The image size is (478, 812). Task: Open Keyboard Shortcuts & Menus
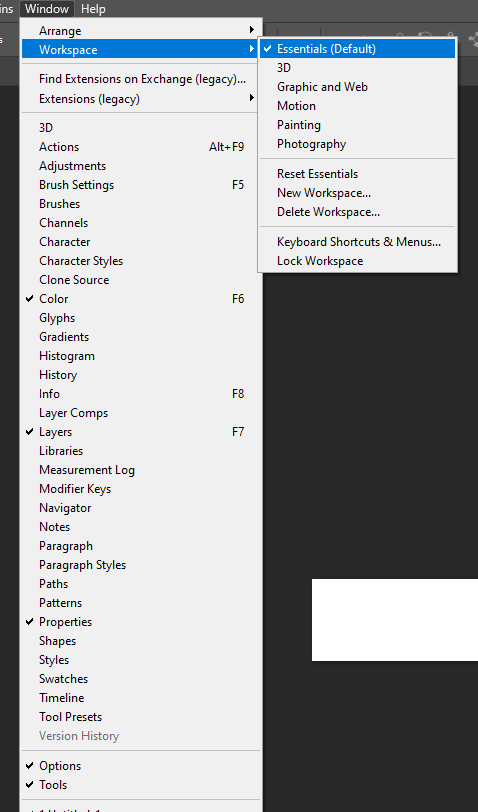coord(357,242)
